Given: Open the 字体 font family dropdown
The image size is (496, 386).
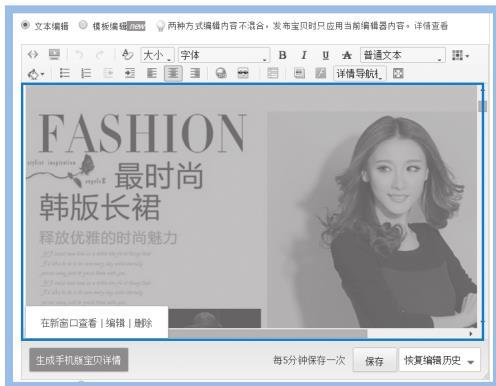Looking at the screenshot, I should click(224, 55).
